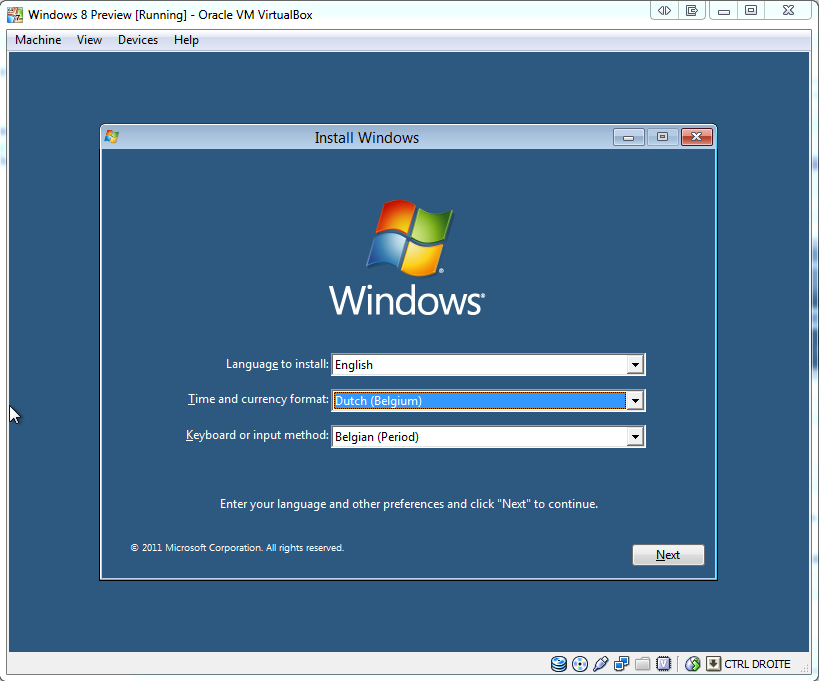Click the mouse integration globe icon
The image size is (819, 681).
coord(692,664)
